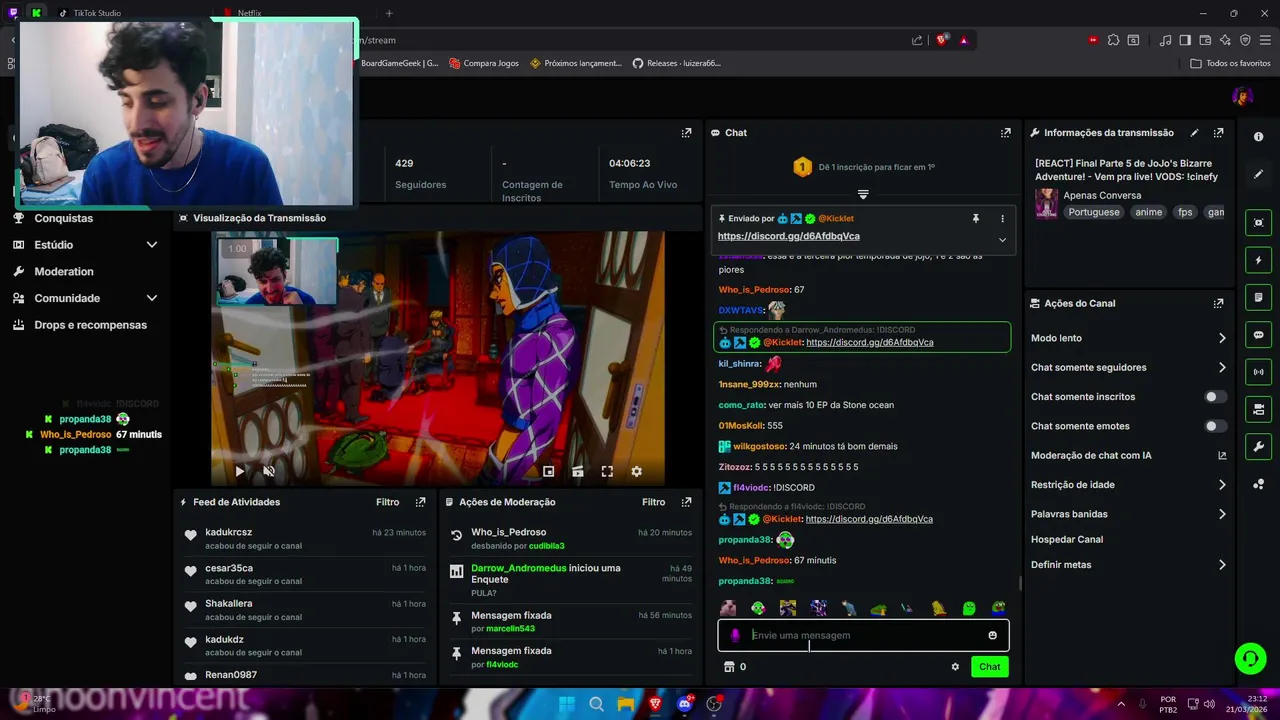Click Hospedar Canal
1280x720 pixels.
click(1067, 539)
